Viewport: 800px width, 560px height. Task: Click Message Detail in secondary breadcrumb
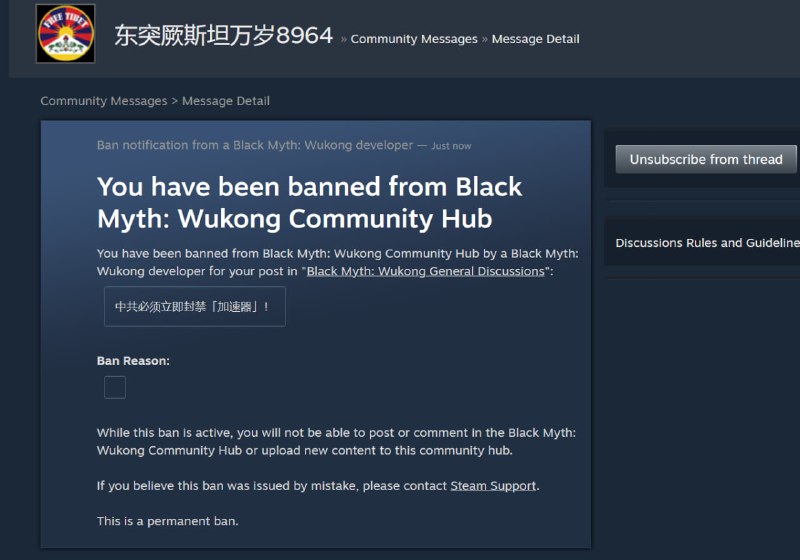(x=226, y=101)
